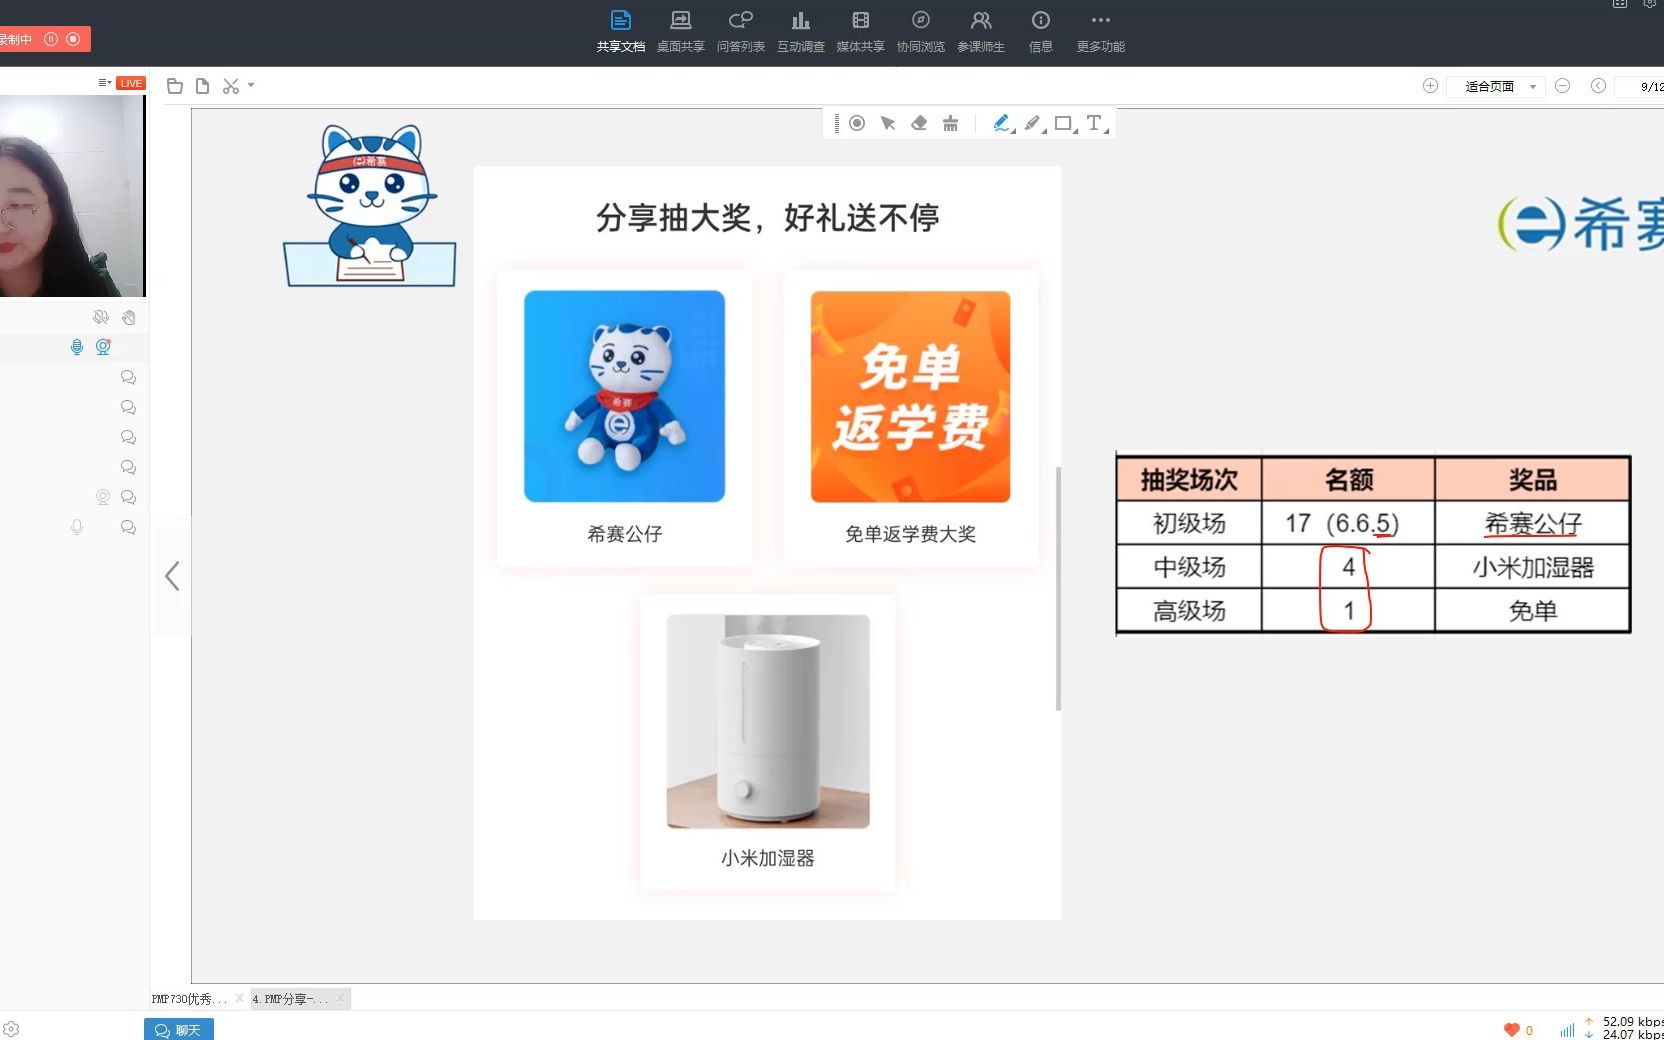The width and height of the screenshot is (1664, 1040).
Task: Click the 小米加湿器 humidifier image
Action: click(x=768, y=721)
